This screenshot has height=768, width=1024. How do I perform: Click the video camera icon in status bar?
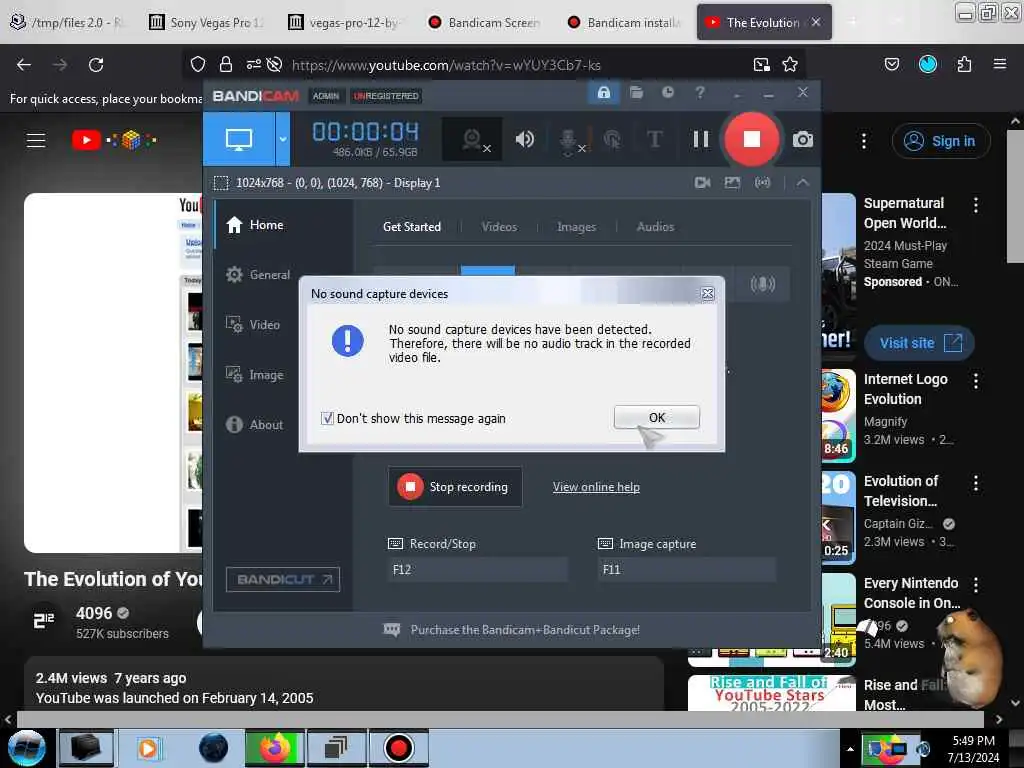pos(703,183)
